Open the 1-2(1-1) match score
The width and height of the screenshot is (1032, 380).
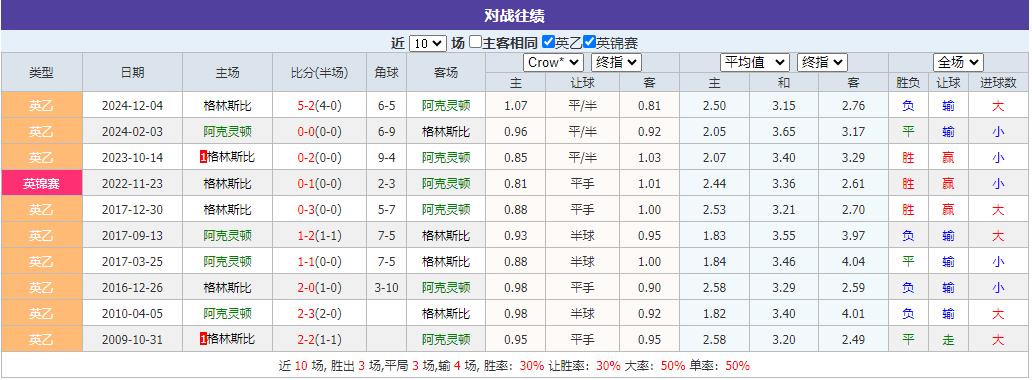pyautogui.click(x=319, y=235)
